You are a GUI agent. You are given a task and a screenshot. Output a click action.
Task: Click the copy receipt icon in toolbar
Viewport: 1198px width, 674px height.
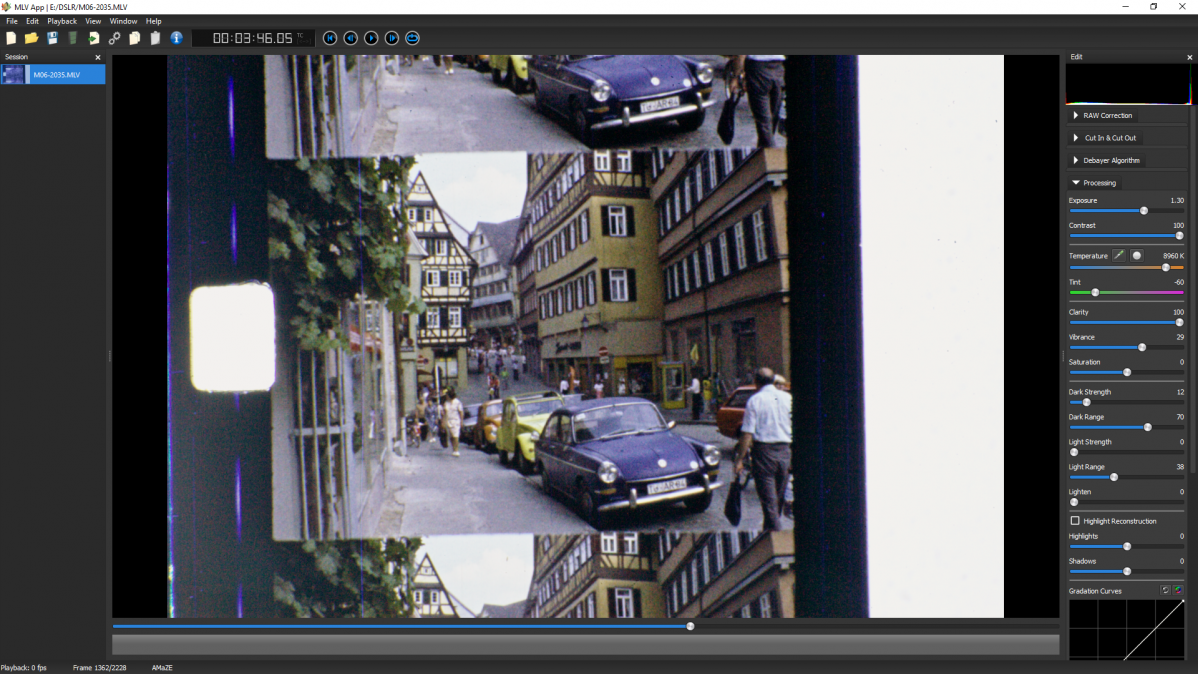click(134, 37)
